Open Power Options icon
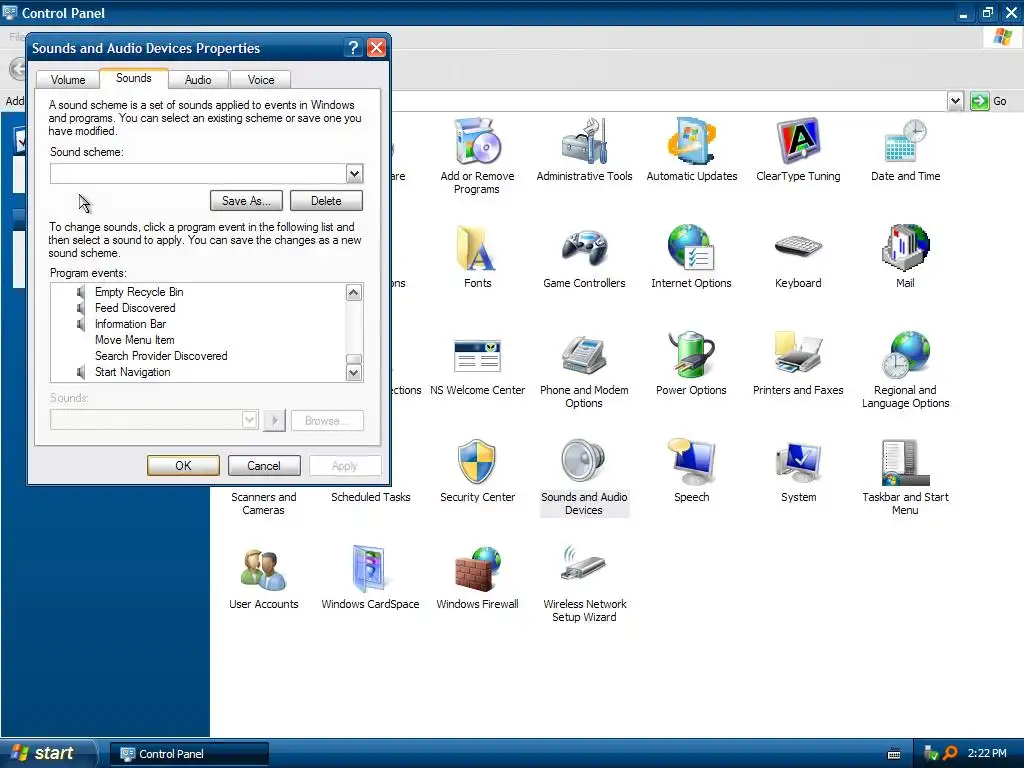 click(691, 356)
